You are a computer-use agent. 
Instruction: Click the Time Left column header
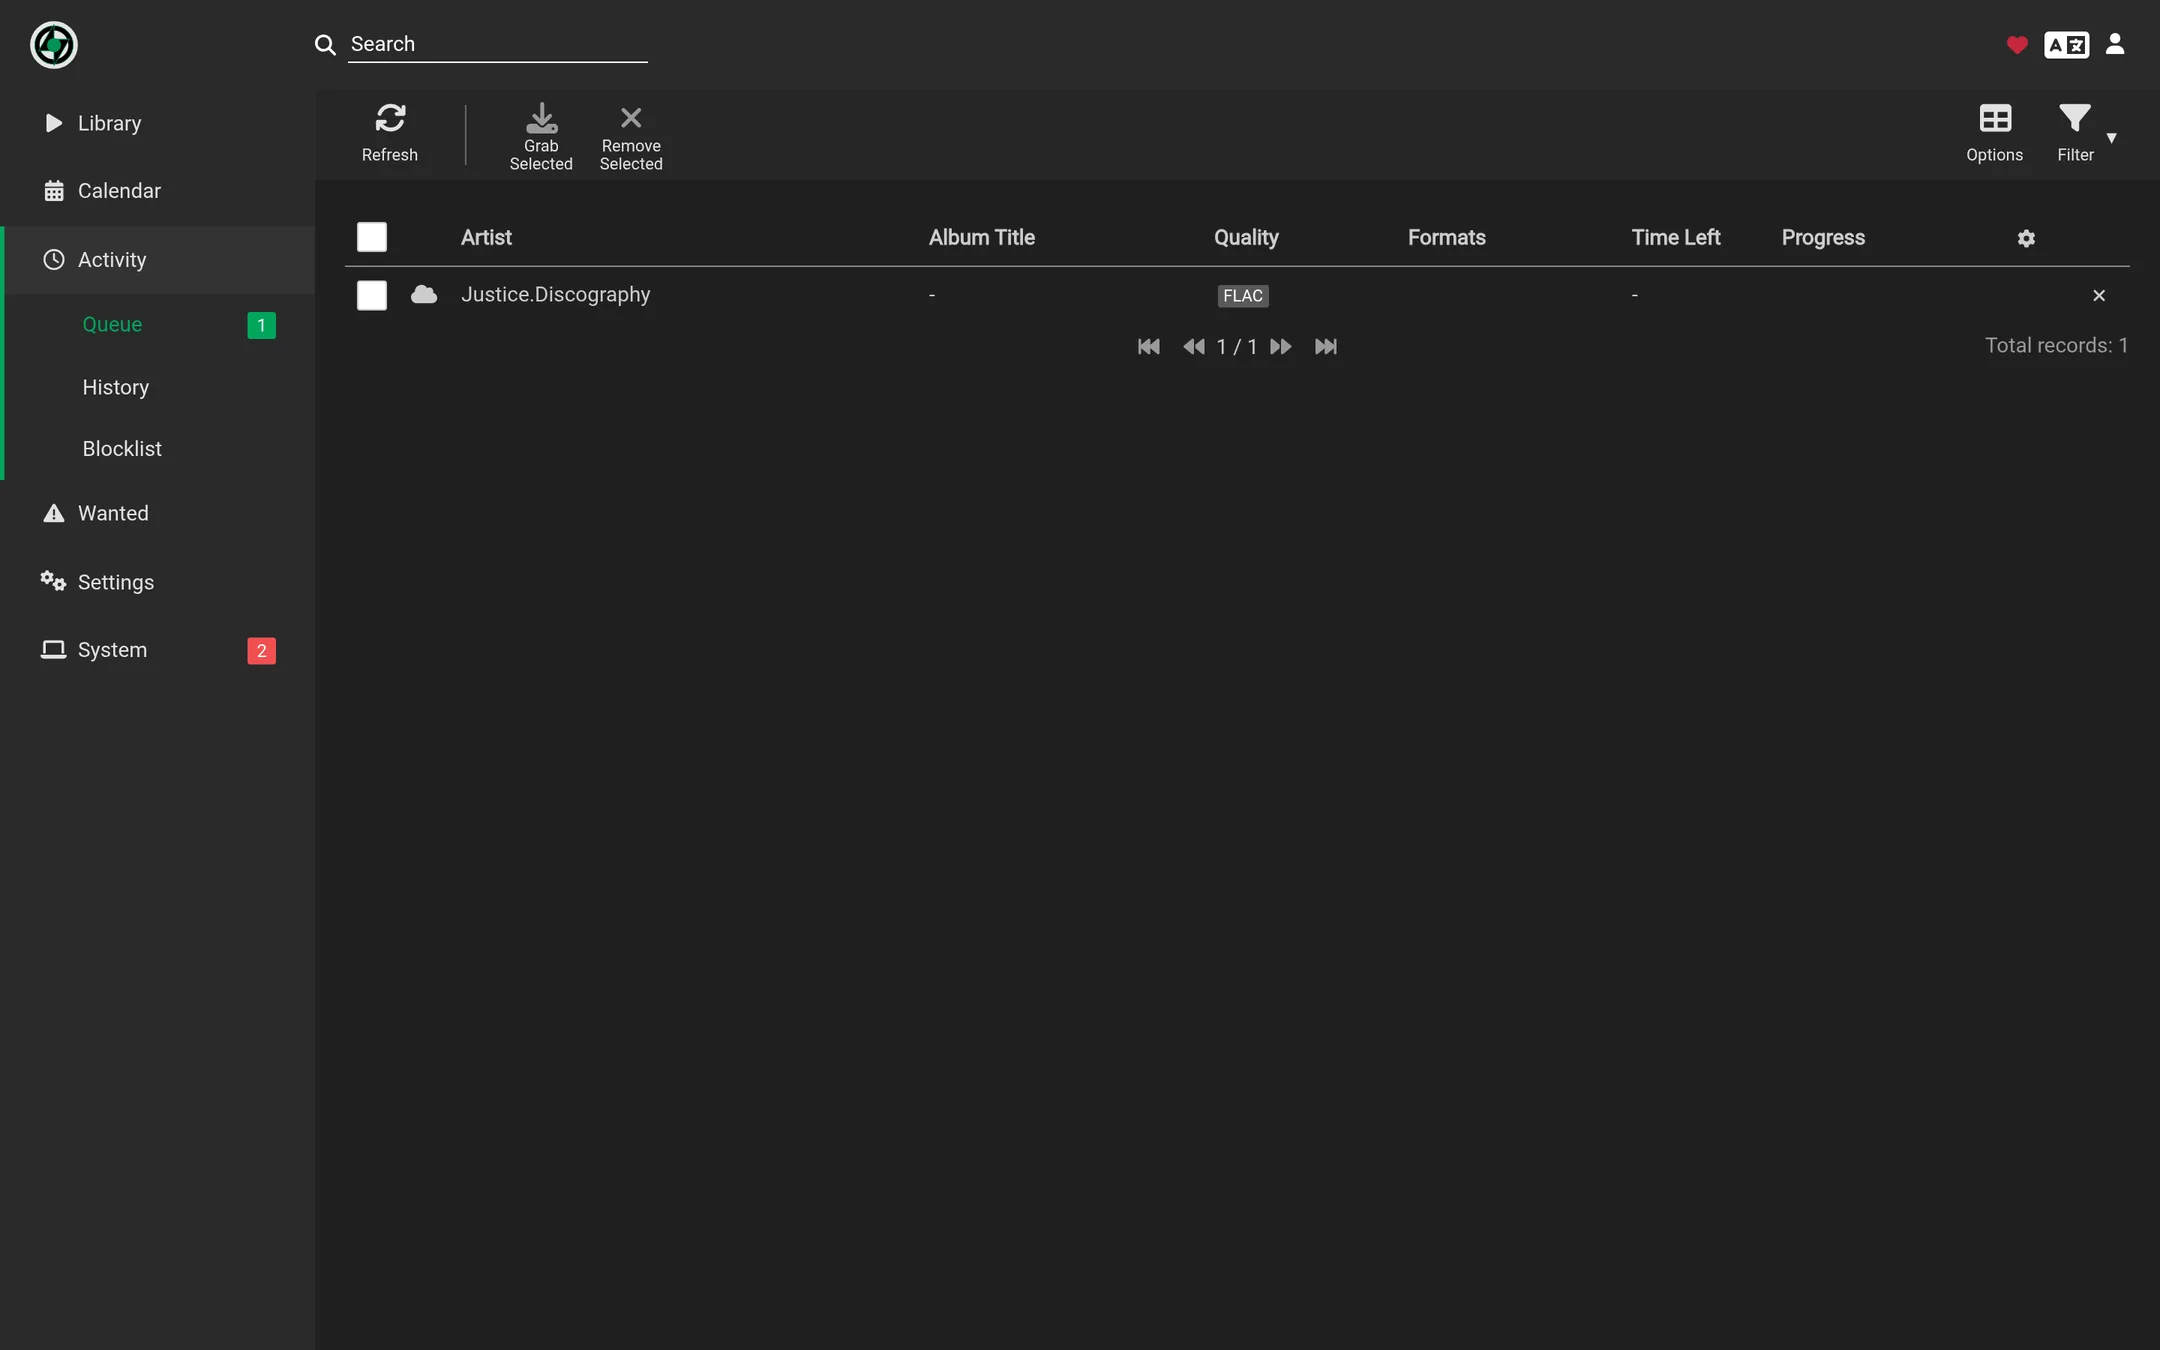[1676, 238]
